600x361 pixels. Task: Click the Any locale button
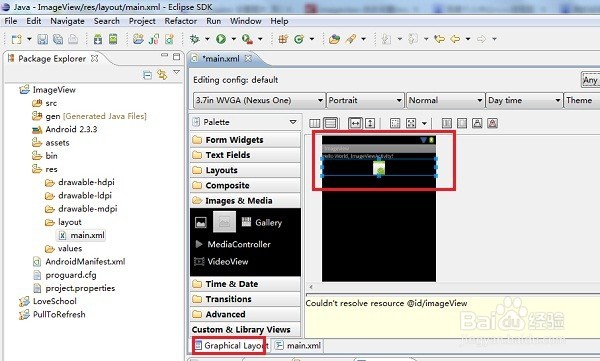pos(590,80)
